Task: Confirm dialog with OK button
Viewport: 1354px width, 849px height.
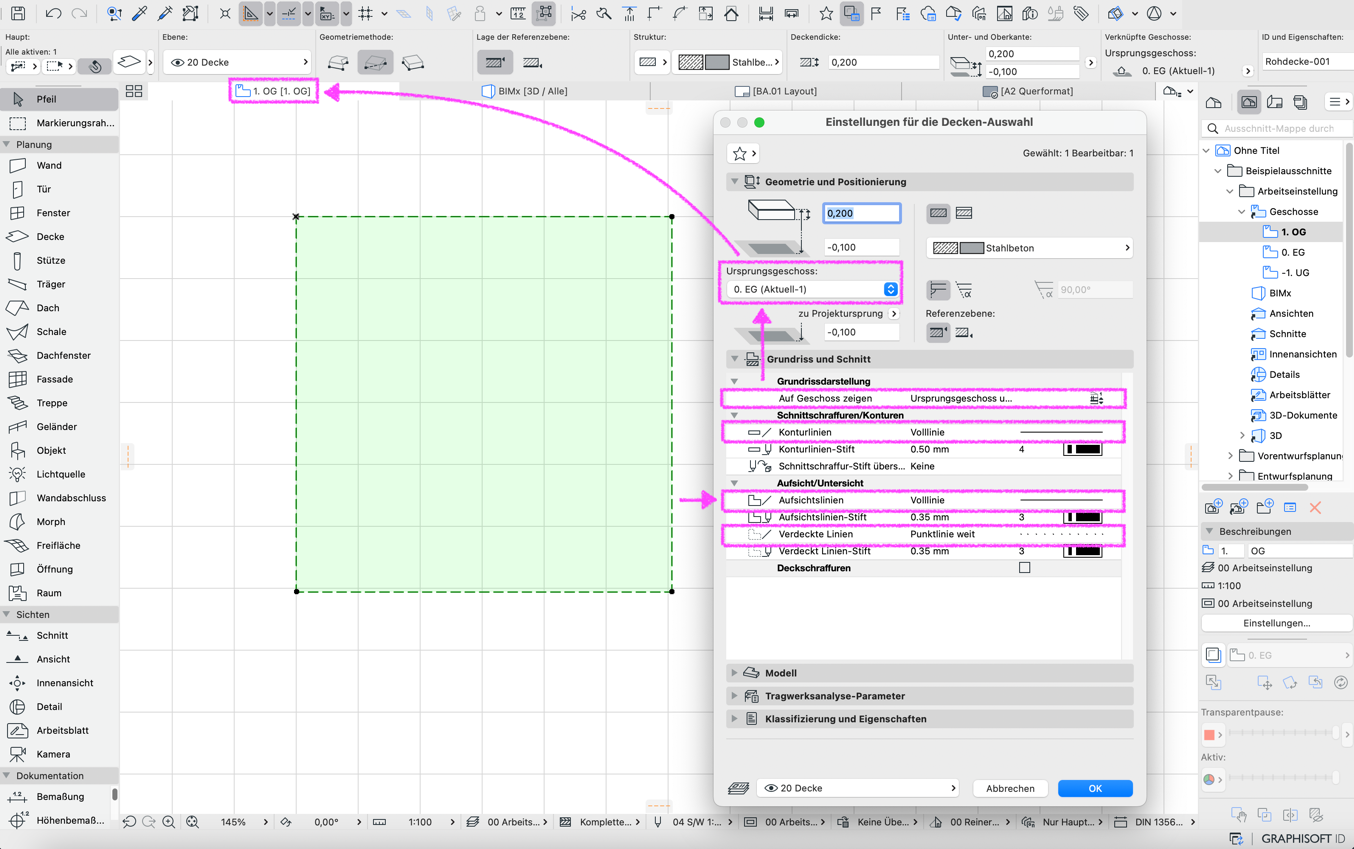Action: (1095, 788)
